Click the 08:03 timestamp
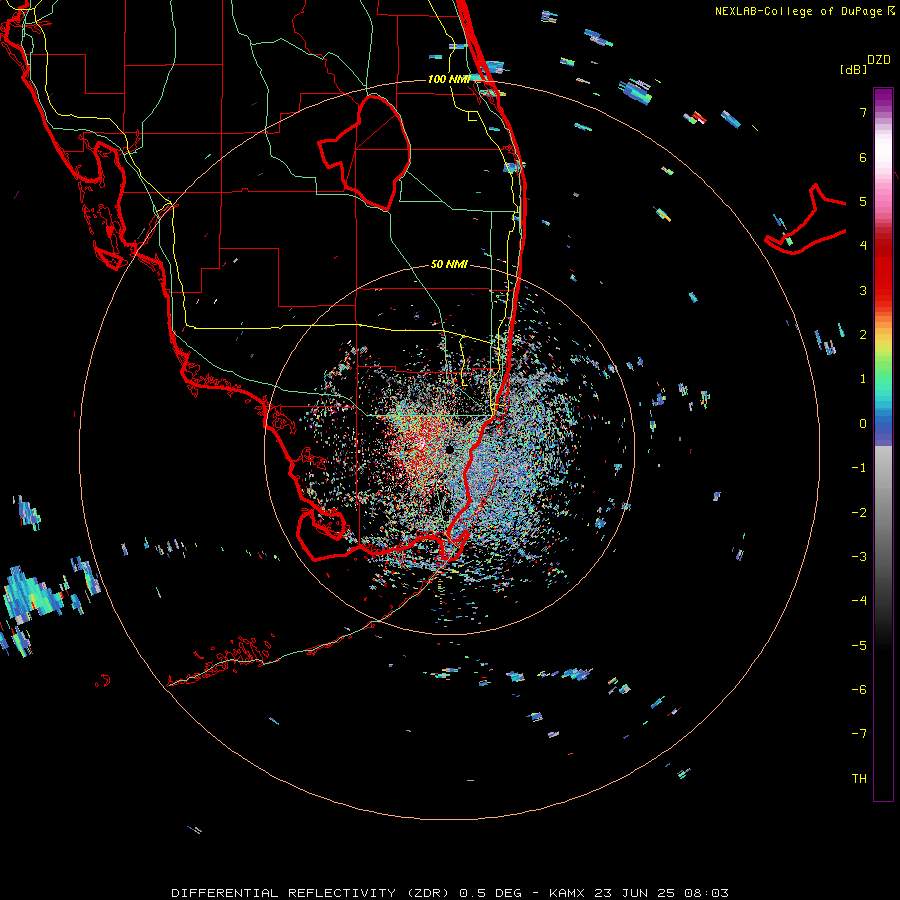Viewport: 900px width, 900px height. tap(707, 893)
